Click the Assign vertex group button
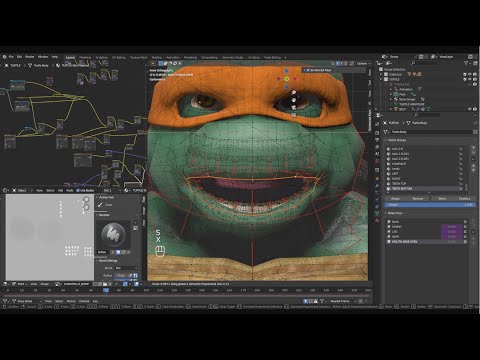 click(396, 198)
